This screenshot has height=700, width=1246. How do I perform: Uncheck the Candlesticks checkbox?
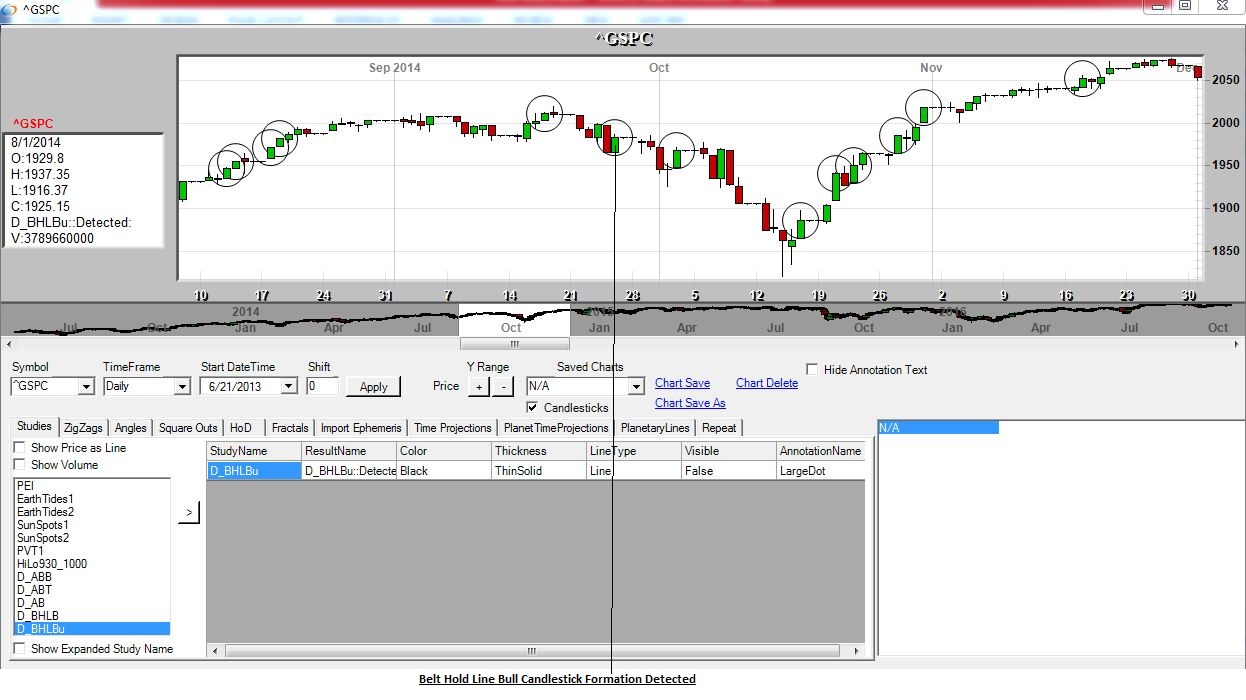(533, 408)
